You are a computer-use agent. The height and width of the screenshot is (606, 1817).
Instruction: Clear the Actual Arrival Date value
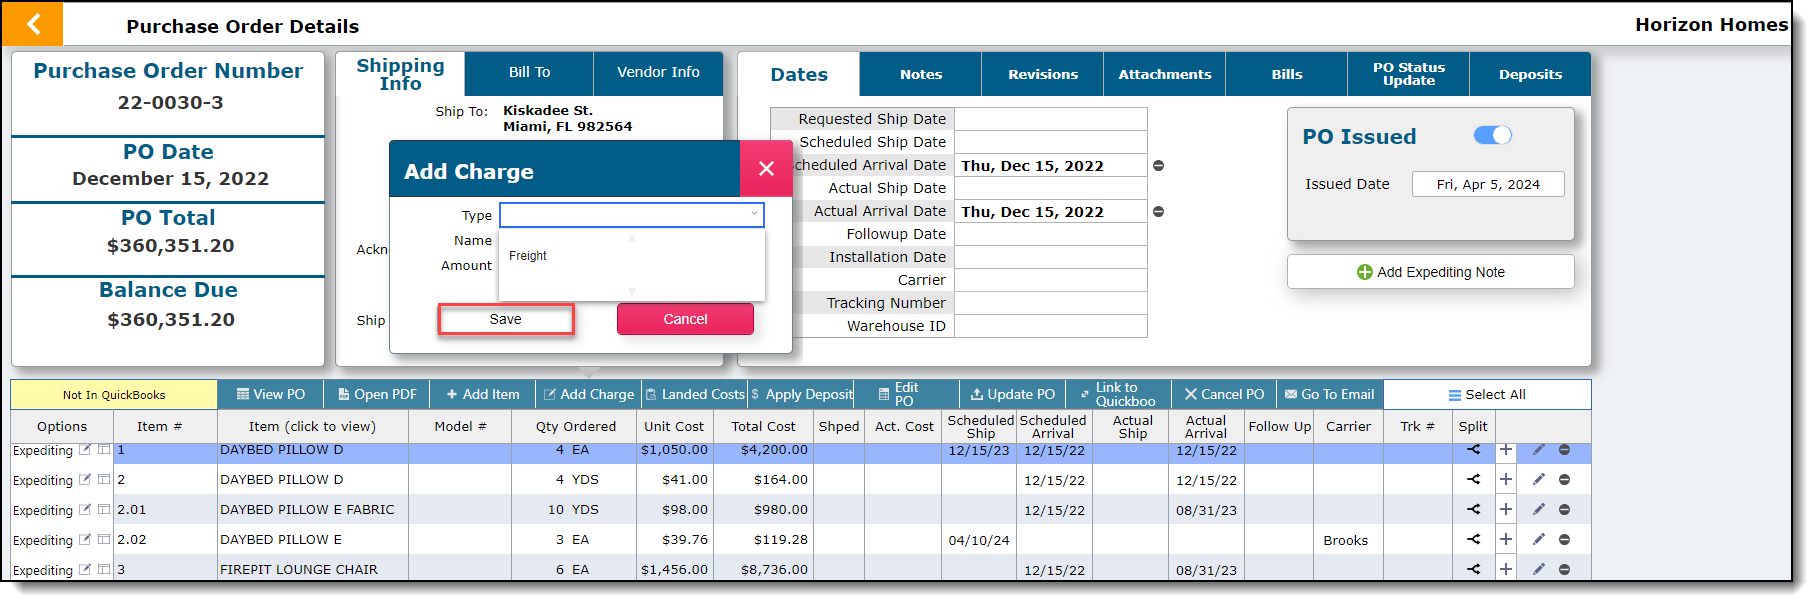[x=1158, y=212]
